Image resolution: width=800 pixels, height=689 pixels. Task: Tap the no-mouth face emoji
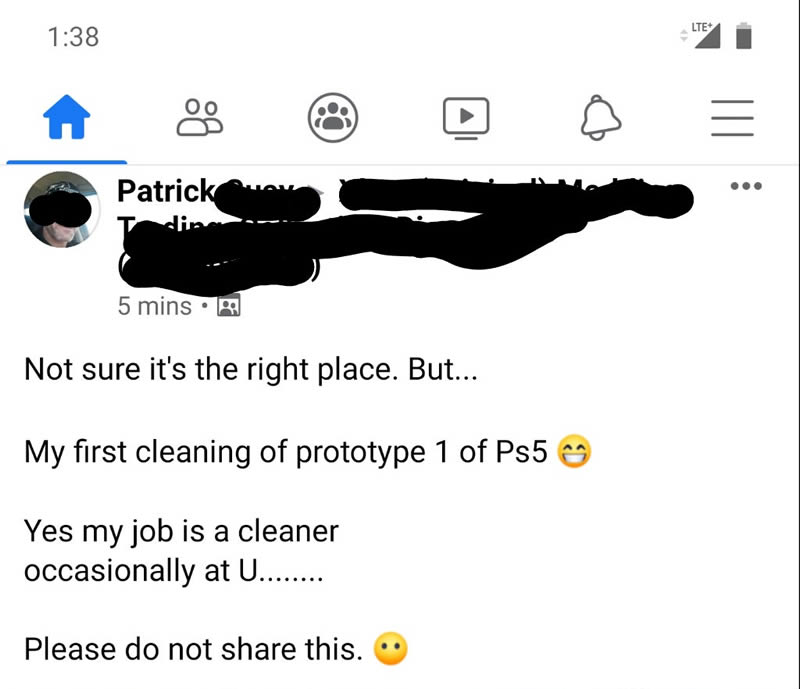[x=391, y=651]
